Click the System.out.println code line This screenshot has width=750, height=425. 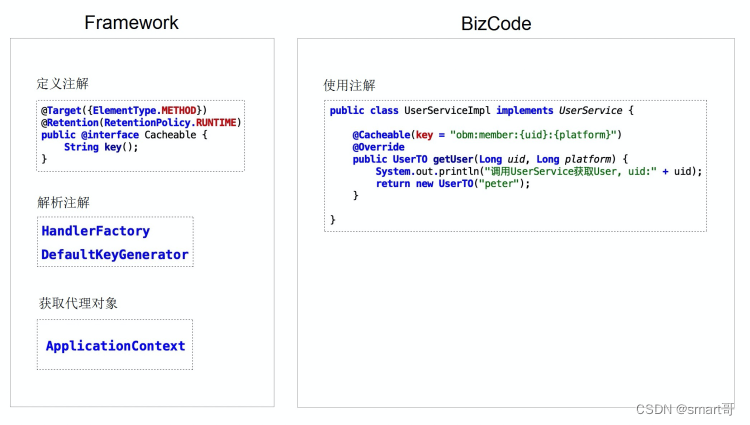pyautogui.click(x=539, y=172)
